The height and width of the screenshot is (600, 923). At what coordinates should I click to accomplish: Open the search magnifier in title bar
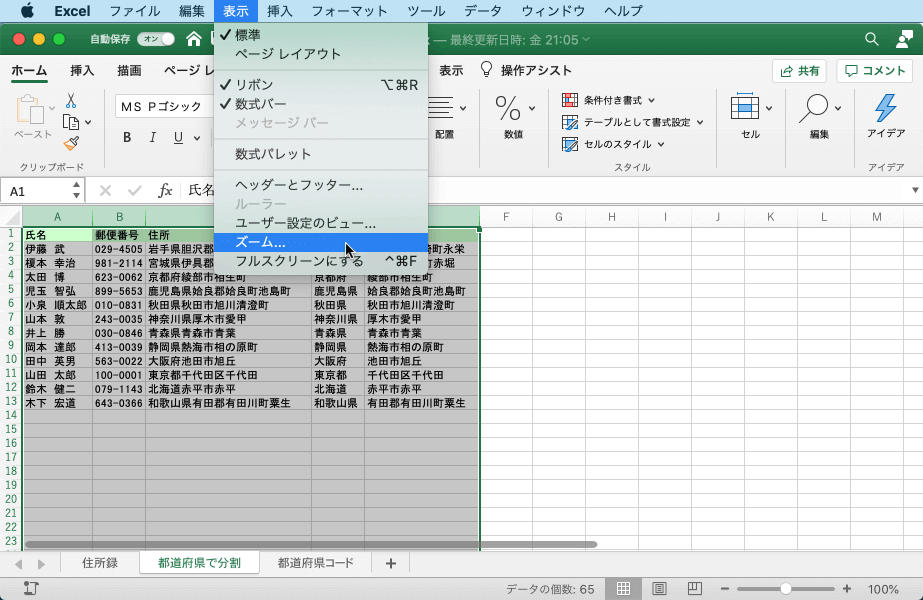pyautogui.click(x=871, y=39)
